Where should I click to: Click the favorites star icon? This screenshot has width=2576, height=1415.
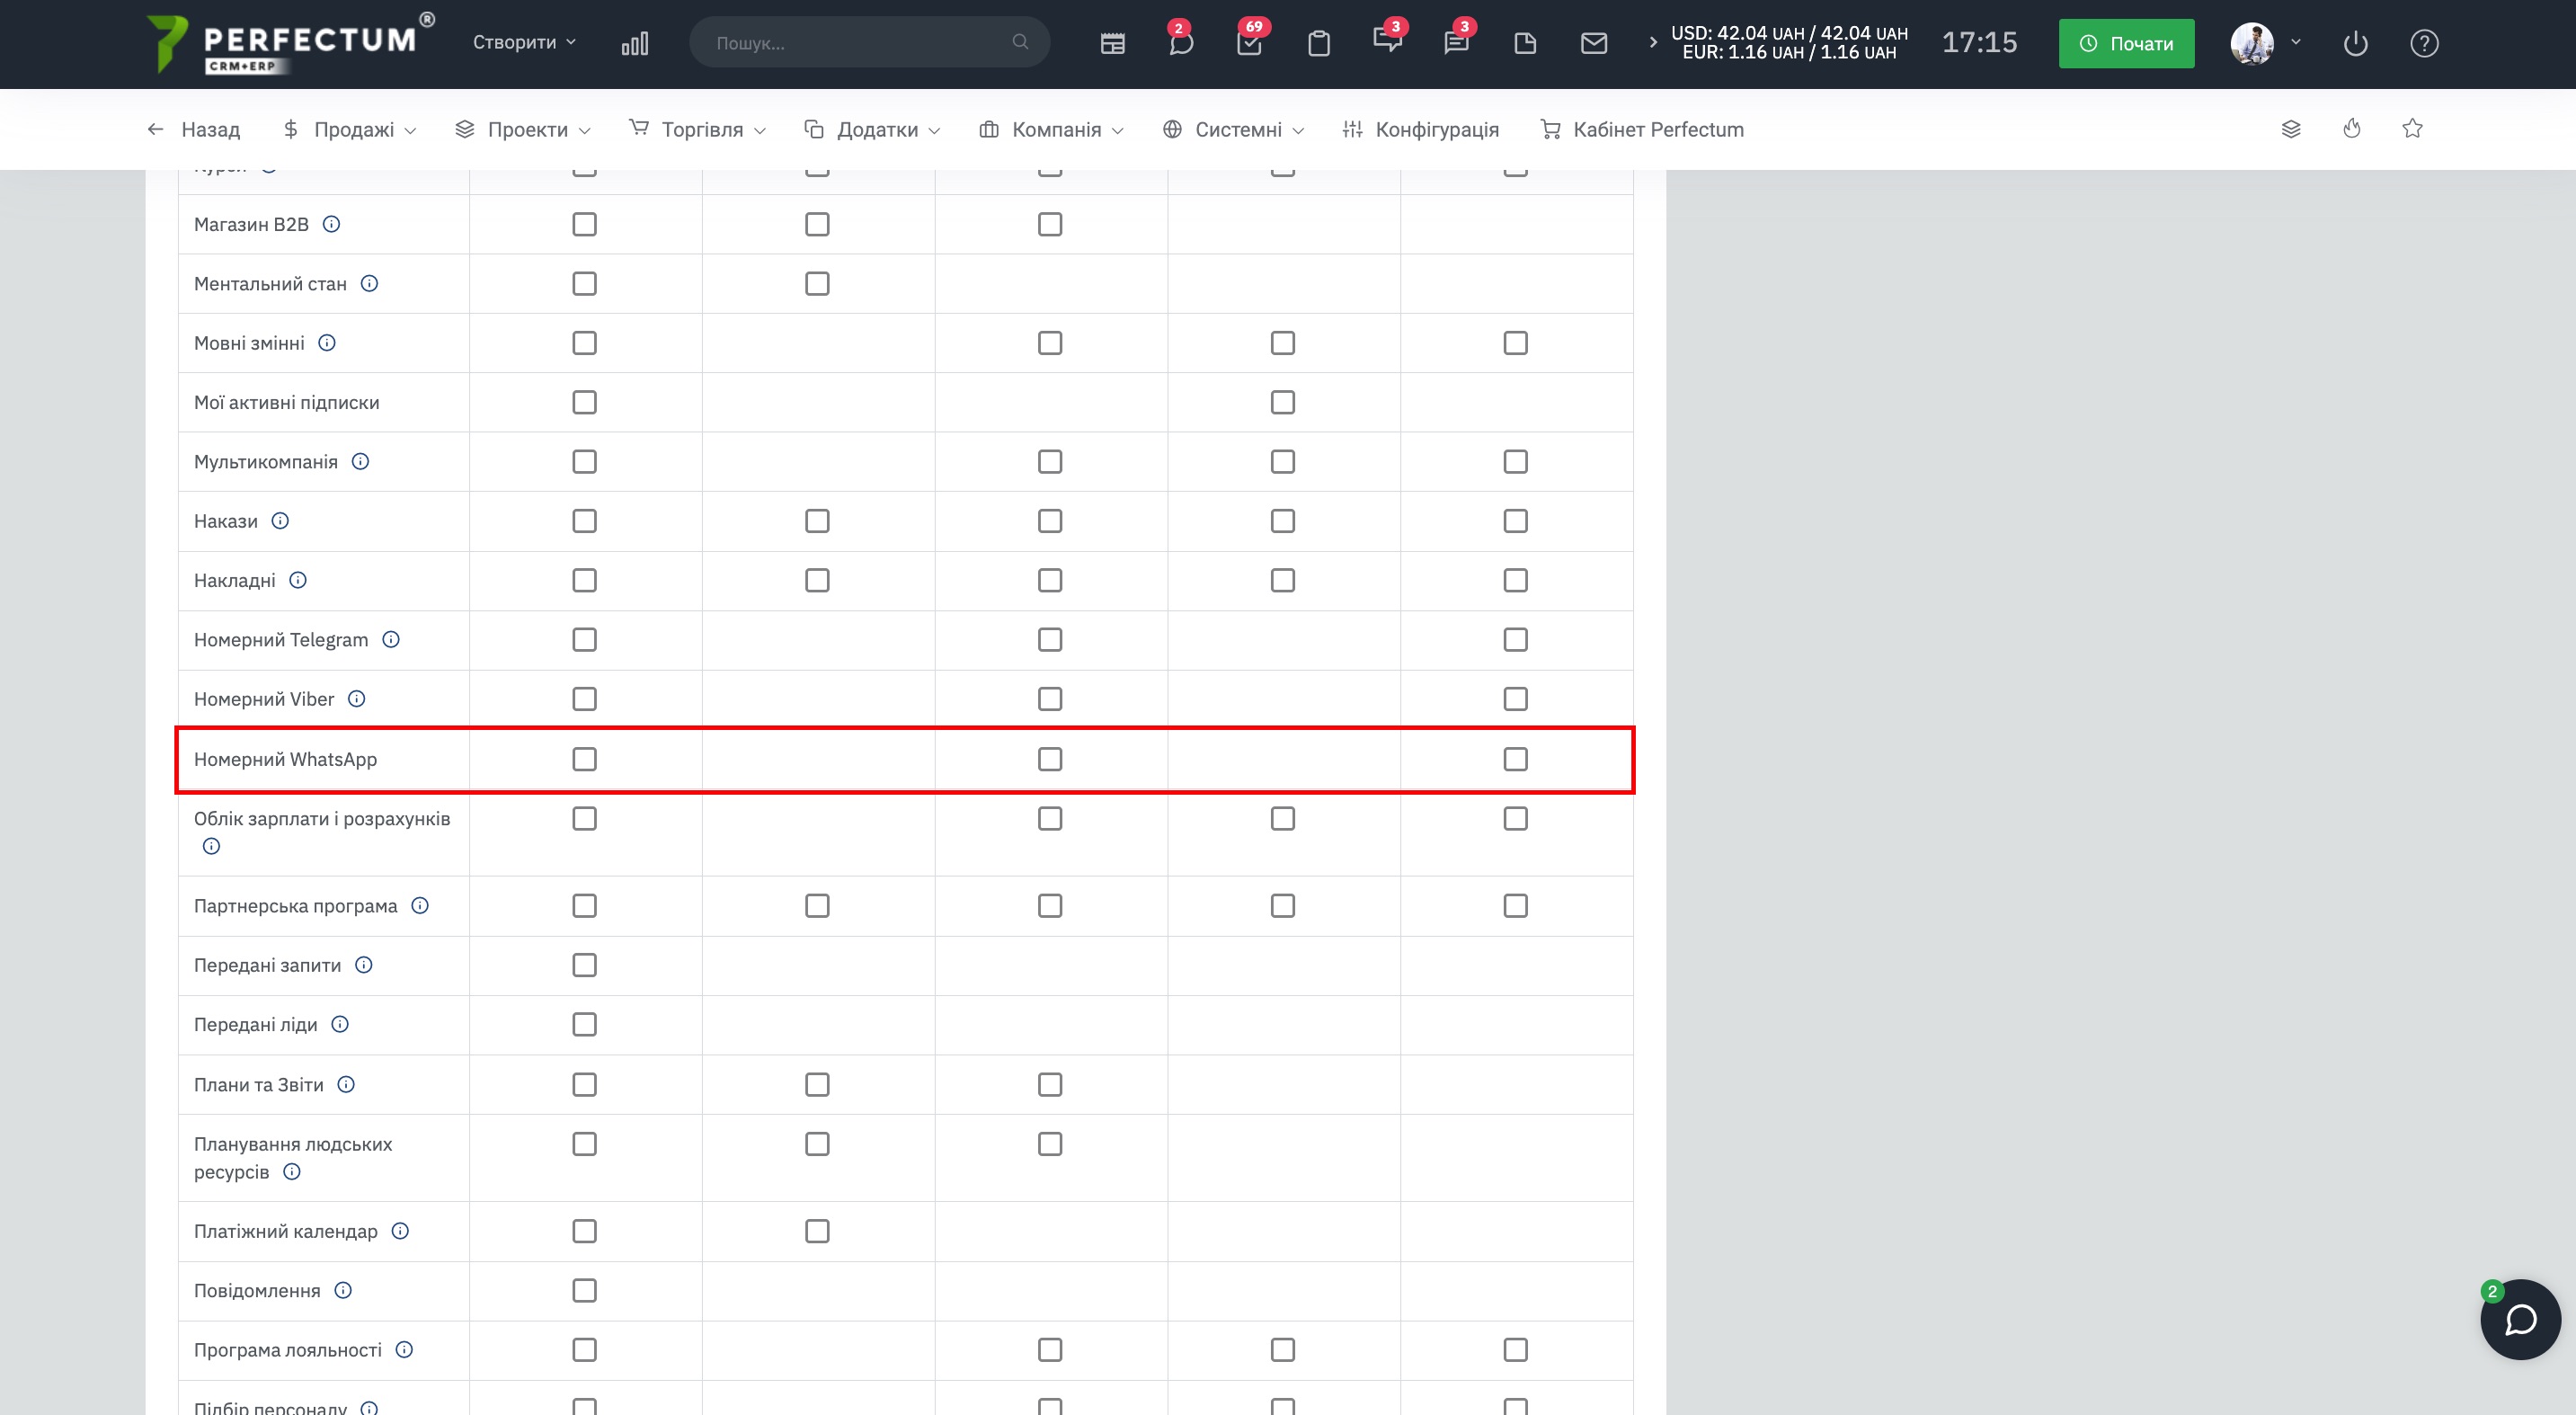[x=2411, y=128]
